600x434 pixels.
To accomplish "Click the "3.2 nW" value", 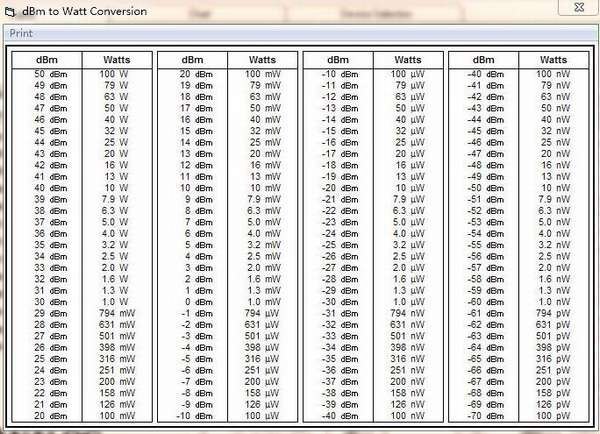I will pos(554,245).
